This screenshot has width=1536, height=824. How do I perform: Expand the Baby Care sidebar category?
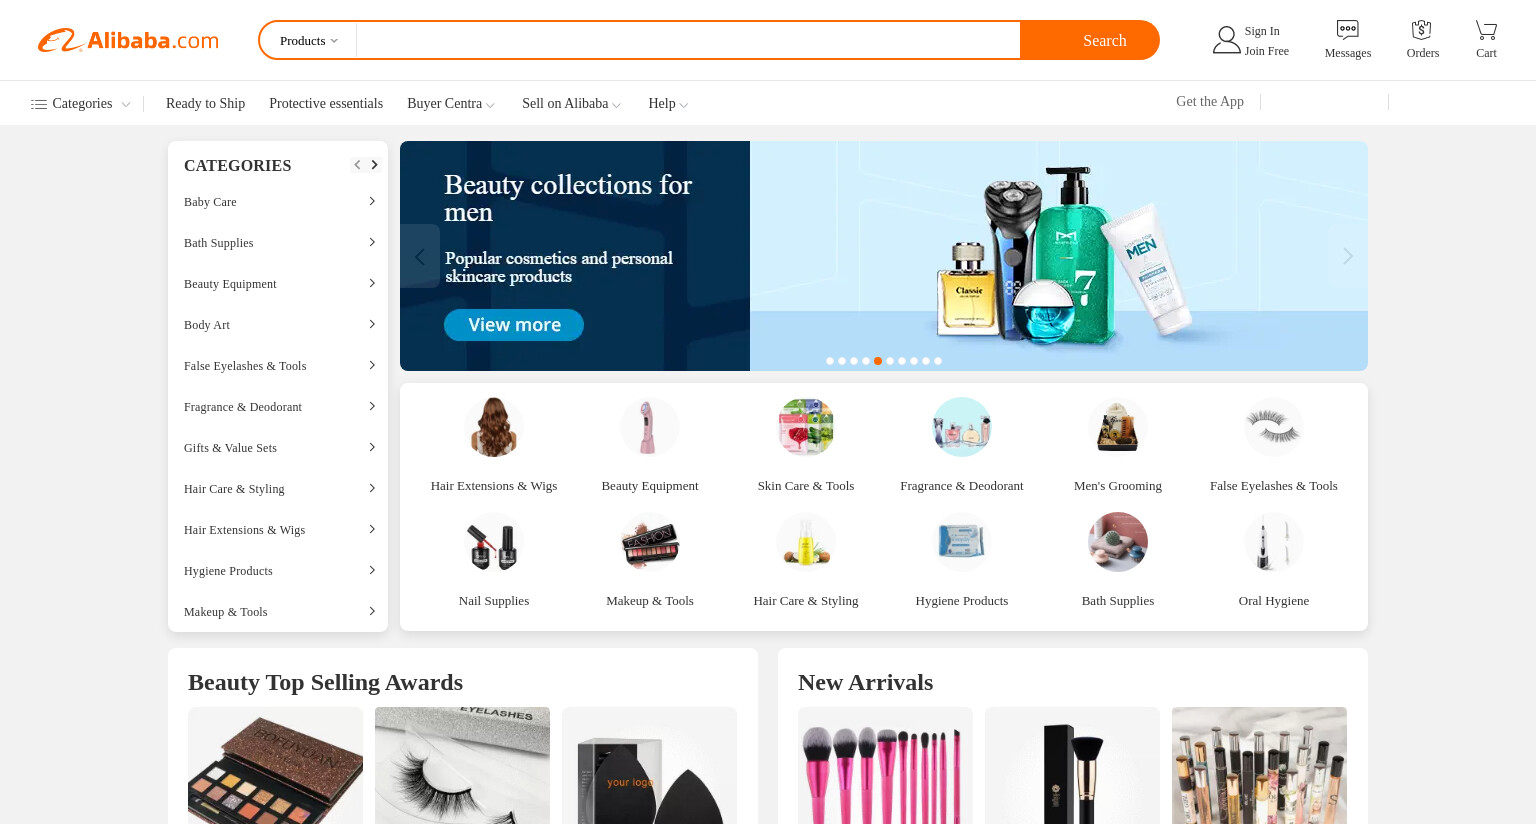coord(278,202)
